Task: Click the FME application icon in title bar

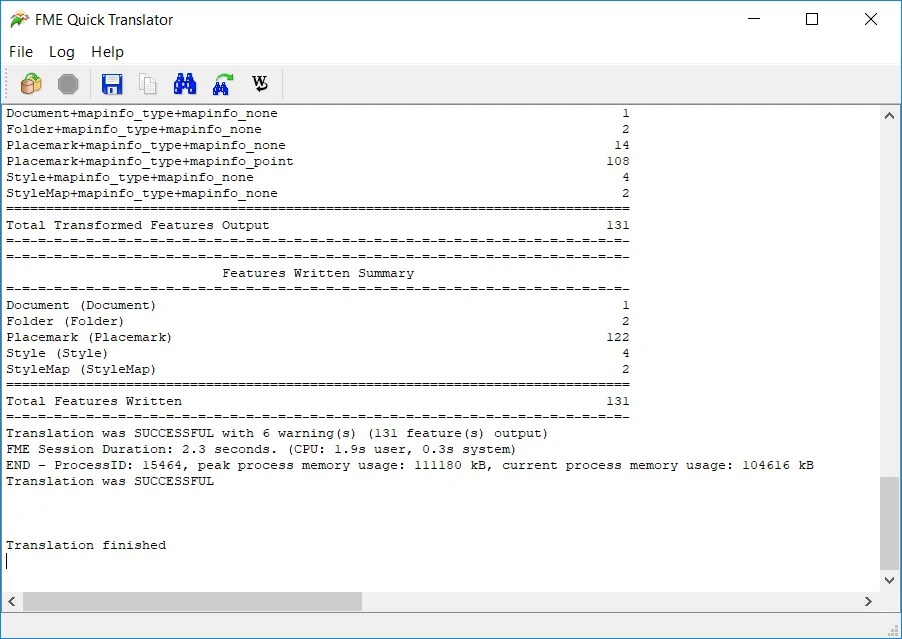Action: click(x=19, y=20)
